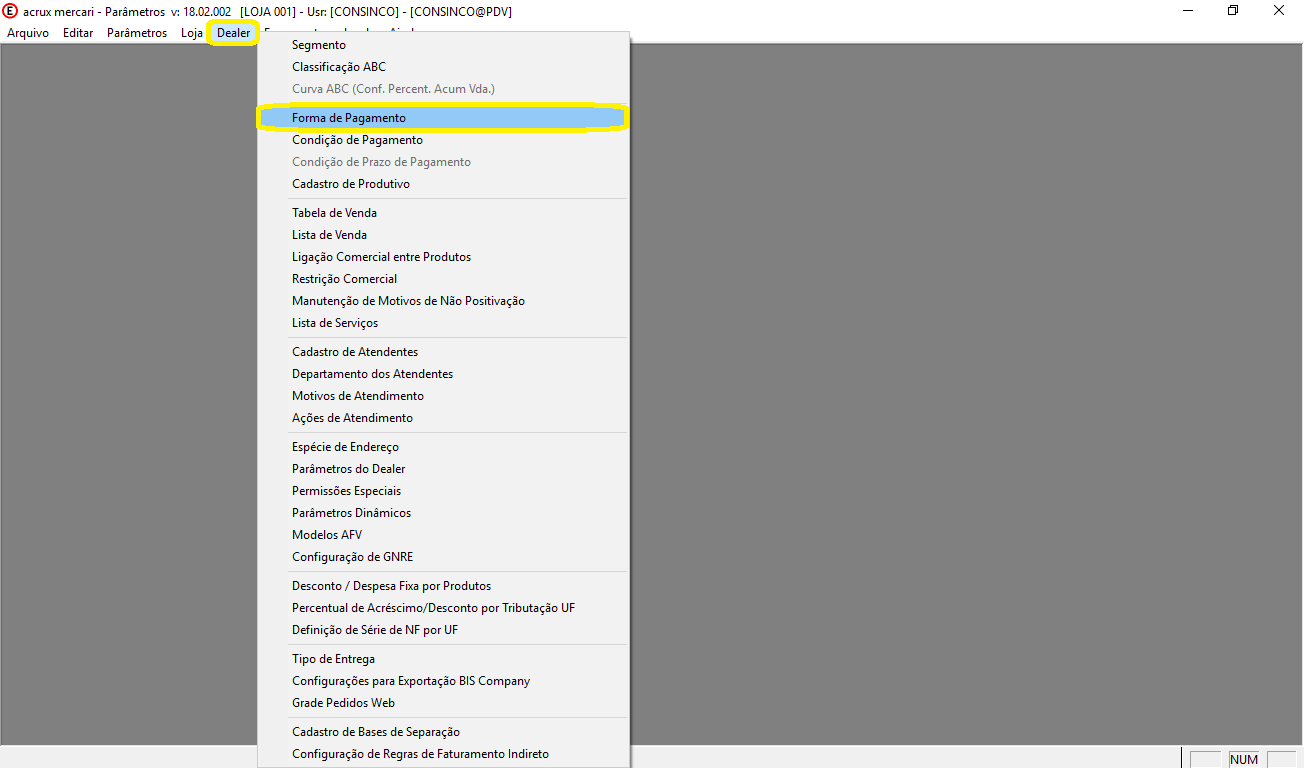
Task: Close the acrux mercari window
Action: click(x=1279, y=11)
